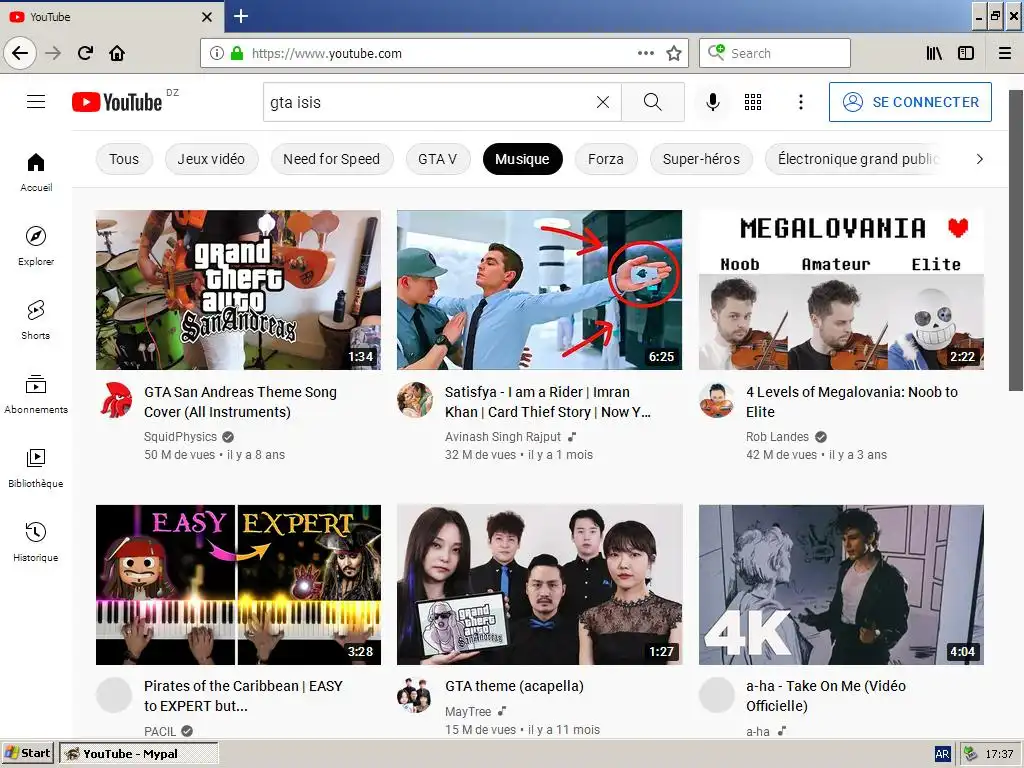Play GTA San Andreas drum cover thumbnail
Viewport: 1024px width, 768px height.
pos(238,290)
